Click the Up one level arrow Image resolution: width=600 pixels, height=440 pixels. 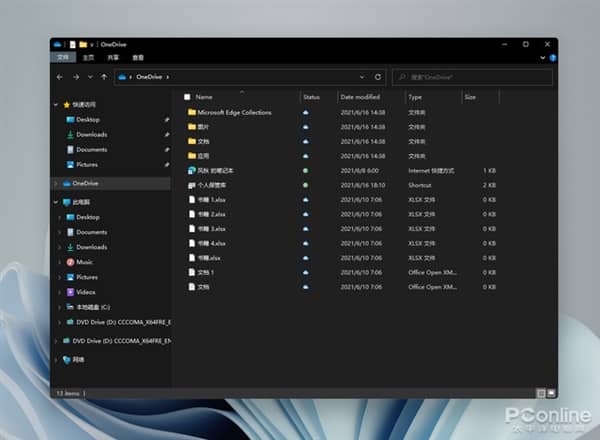click(x=104, y=76)
